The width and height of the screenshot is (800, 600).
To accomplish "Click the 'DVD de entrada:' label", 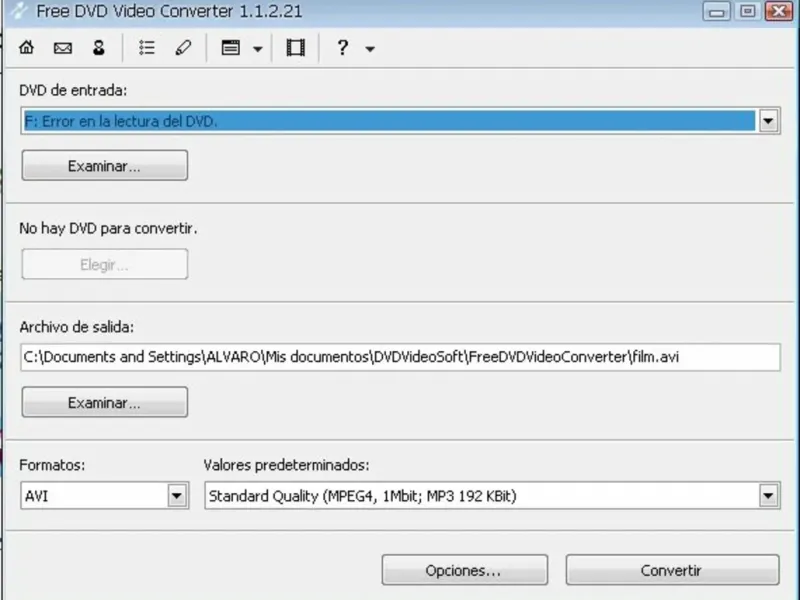I will tap(73, 90).
